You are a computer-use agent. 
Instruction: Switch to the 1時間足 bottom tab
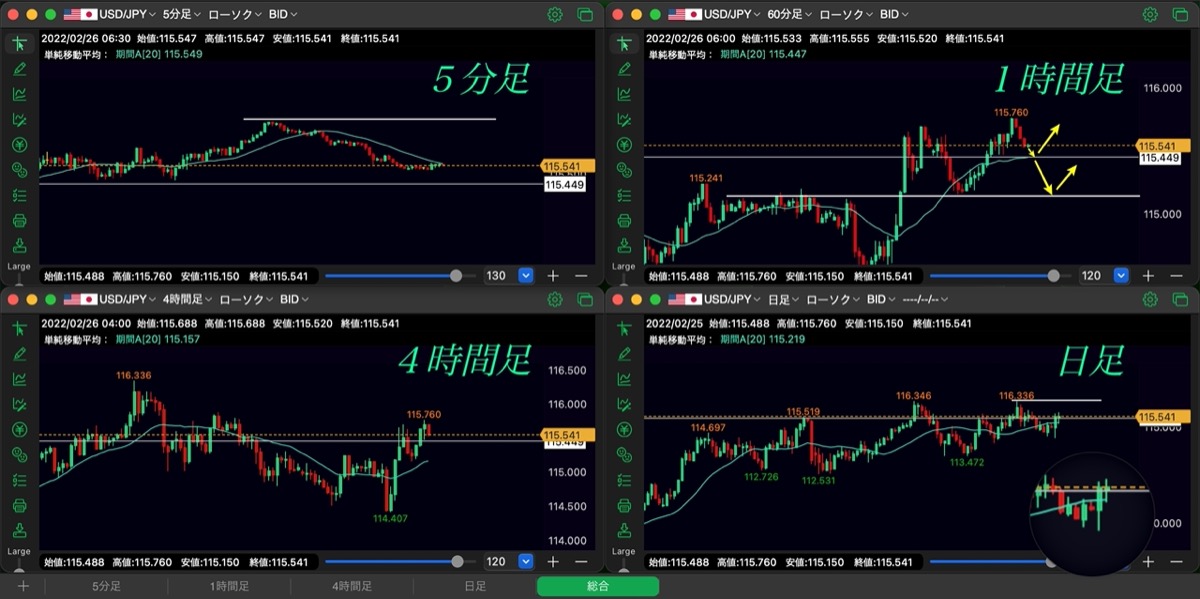(229, 586)
